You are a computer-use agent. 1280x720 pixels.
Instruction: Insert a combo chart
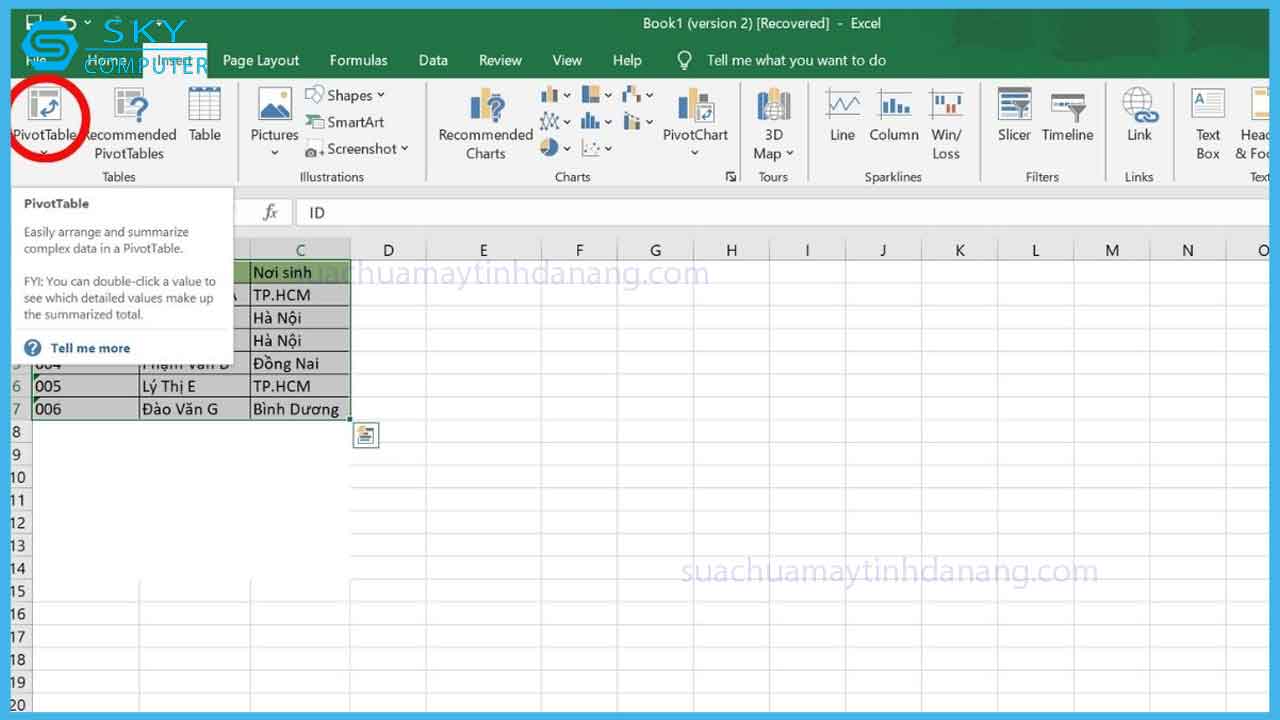[637, 121]
